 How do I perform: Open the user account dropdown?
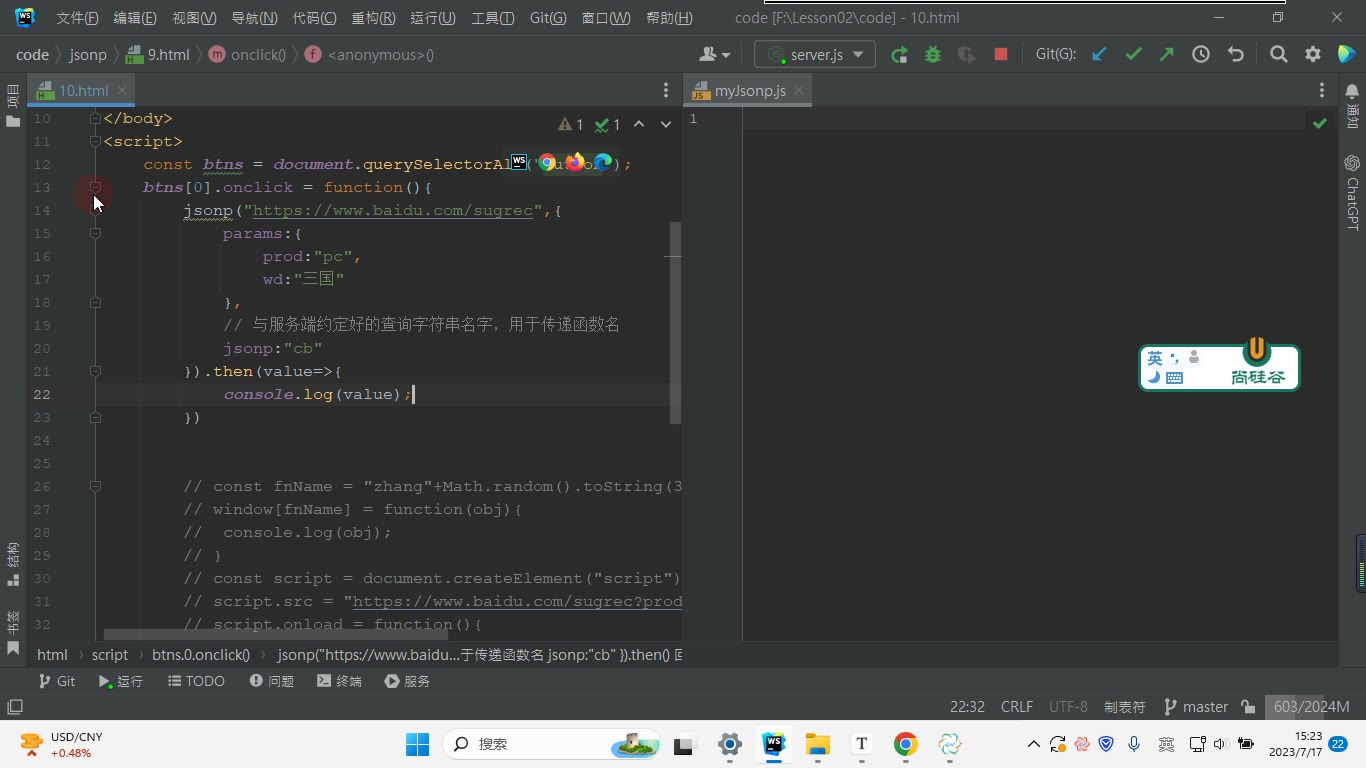tap(715, 55)
